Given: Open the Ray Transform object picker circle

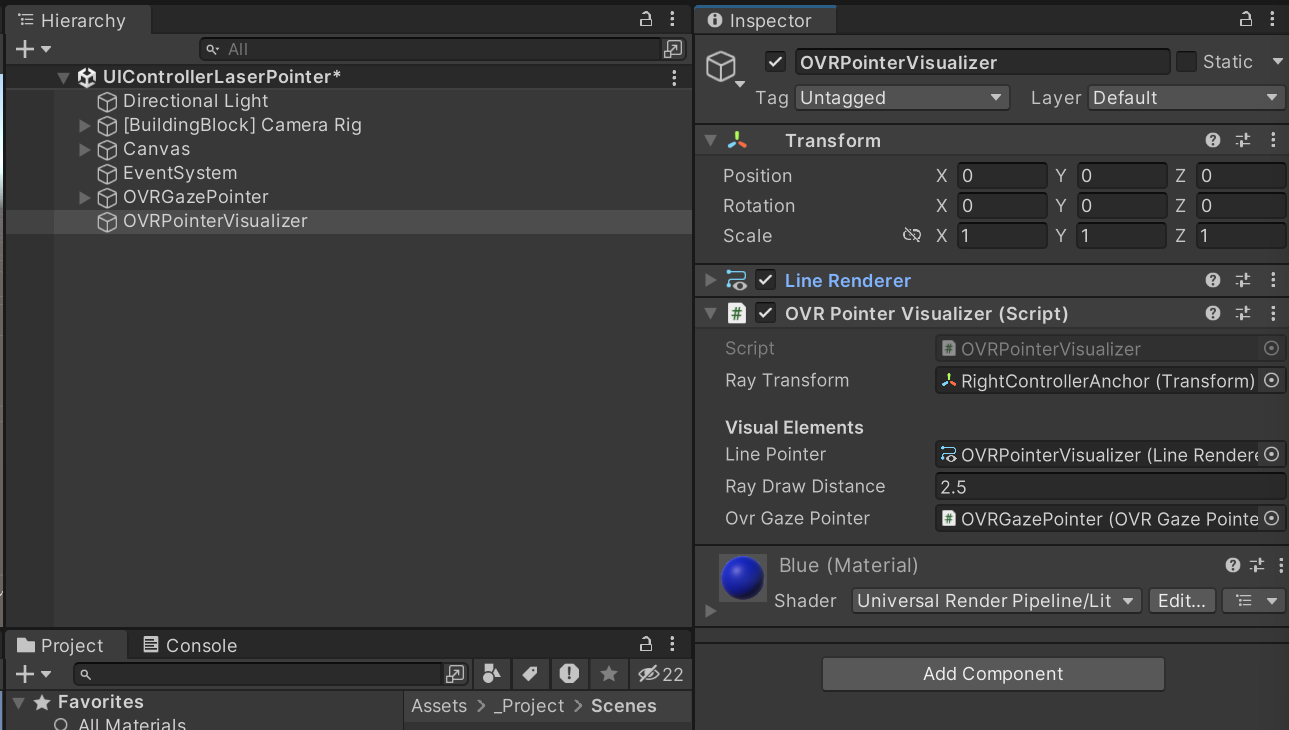Looking at the screenshot, I should (1271, 380).
